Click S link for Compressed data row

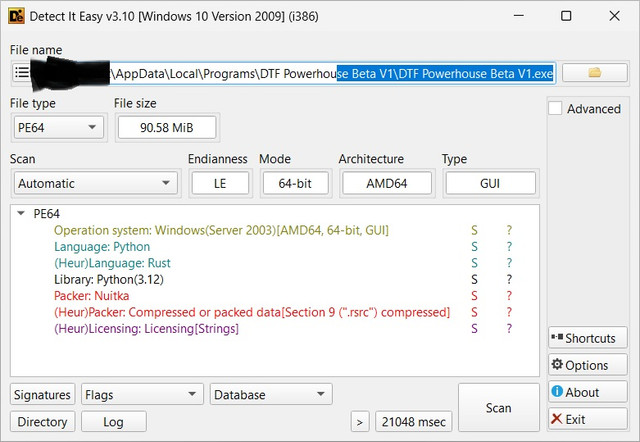click(x=474, y=312)
